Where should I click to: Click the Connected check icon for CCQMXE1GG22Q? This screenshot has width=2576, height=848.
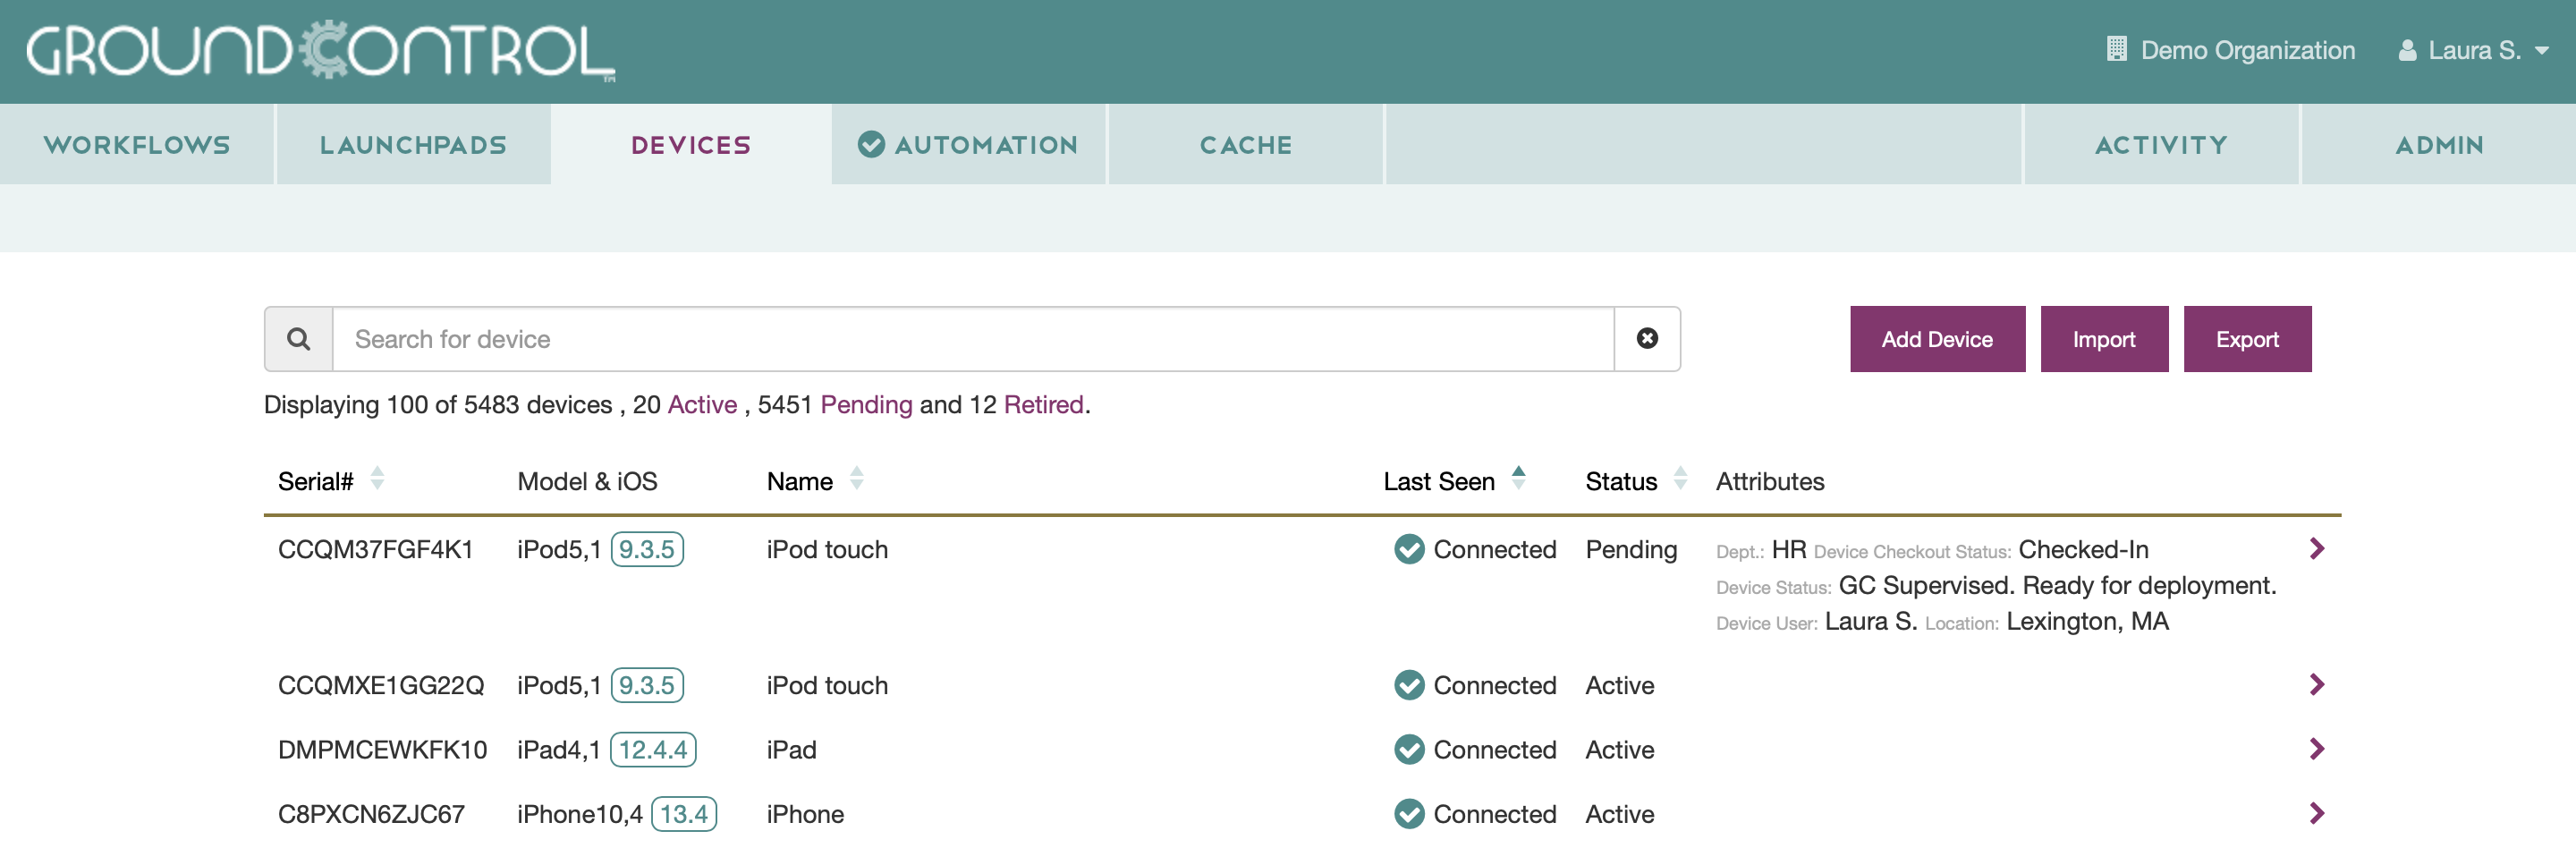click(1409, 685)
